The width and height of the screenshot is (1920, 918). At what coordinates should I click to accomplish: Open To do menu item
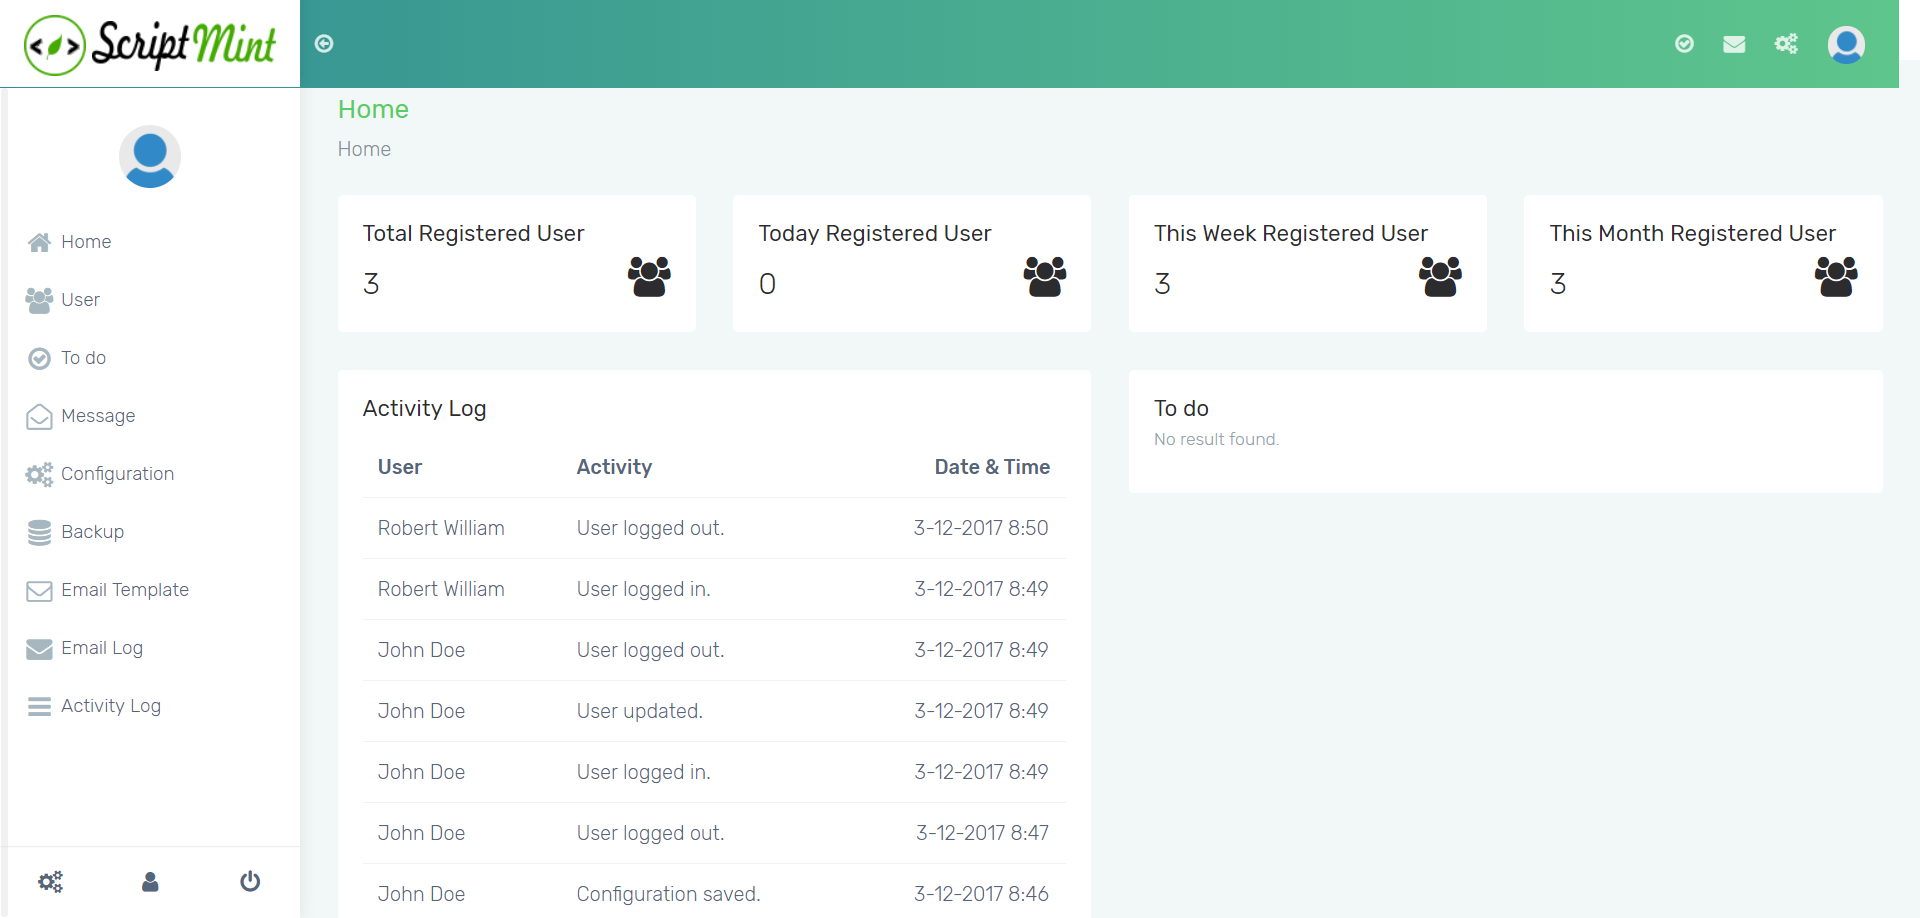(x=83, y=358)
